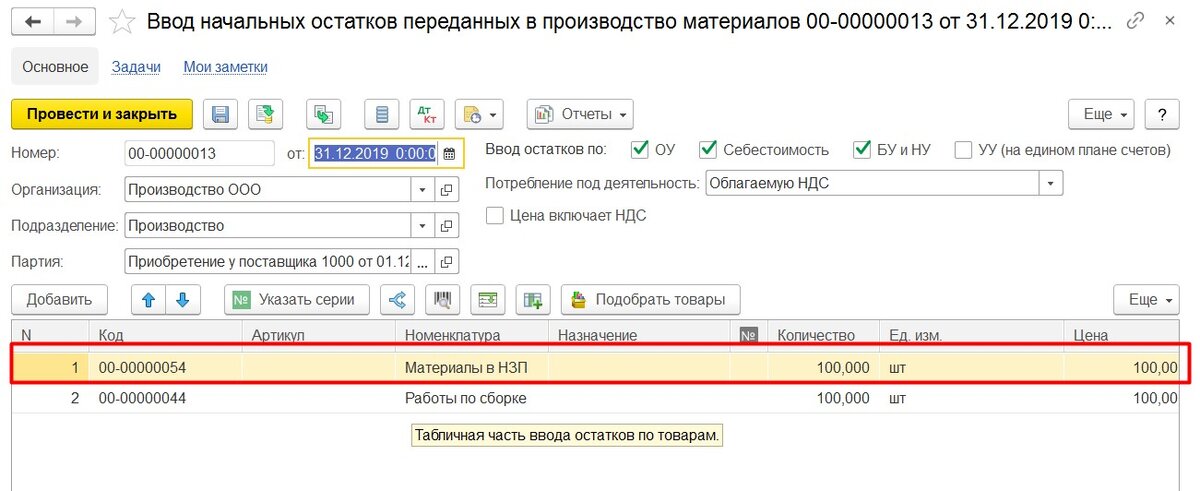
Task: Click Провести и закрыть button
Action: click(102, 114)
